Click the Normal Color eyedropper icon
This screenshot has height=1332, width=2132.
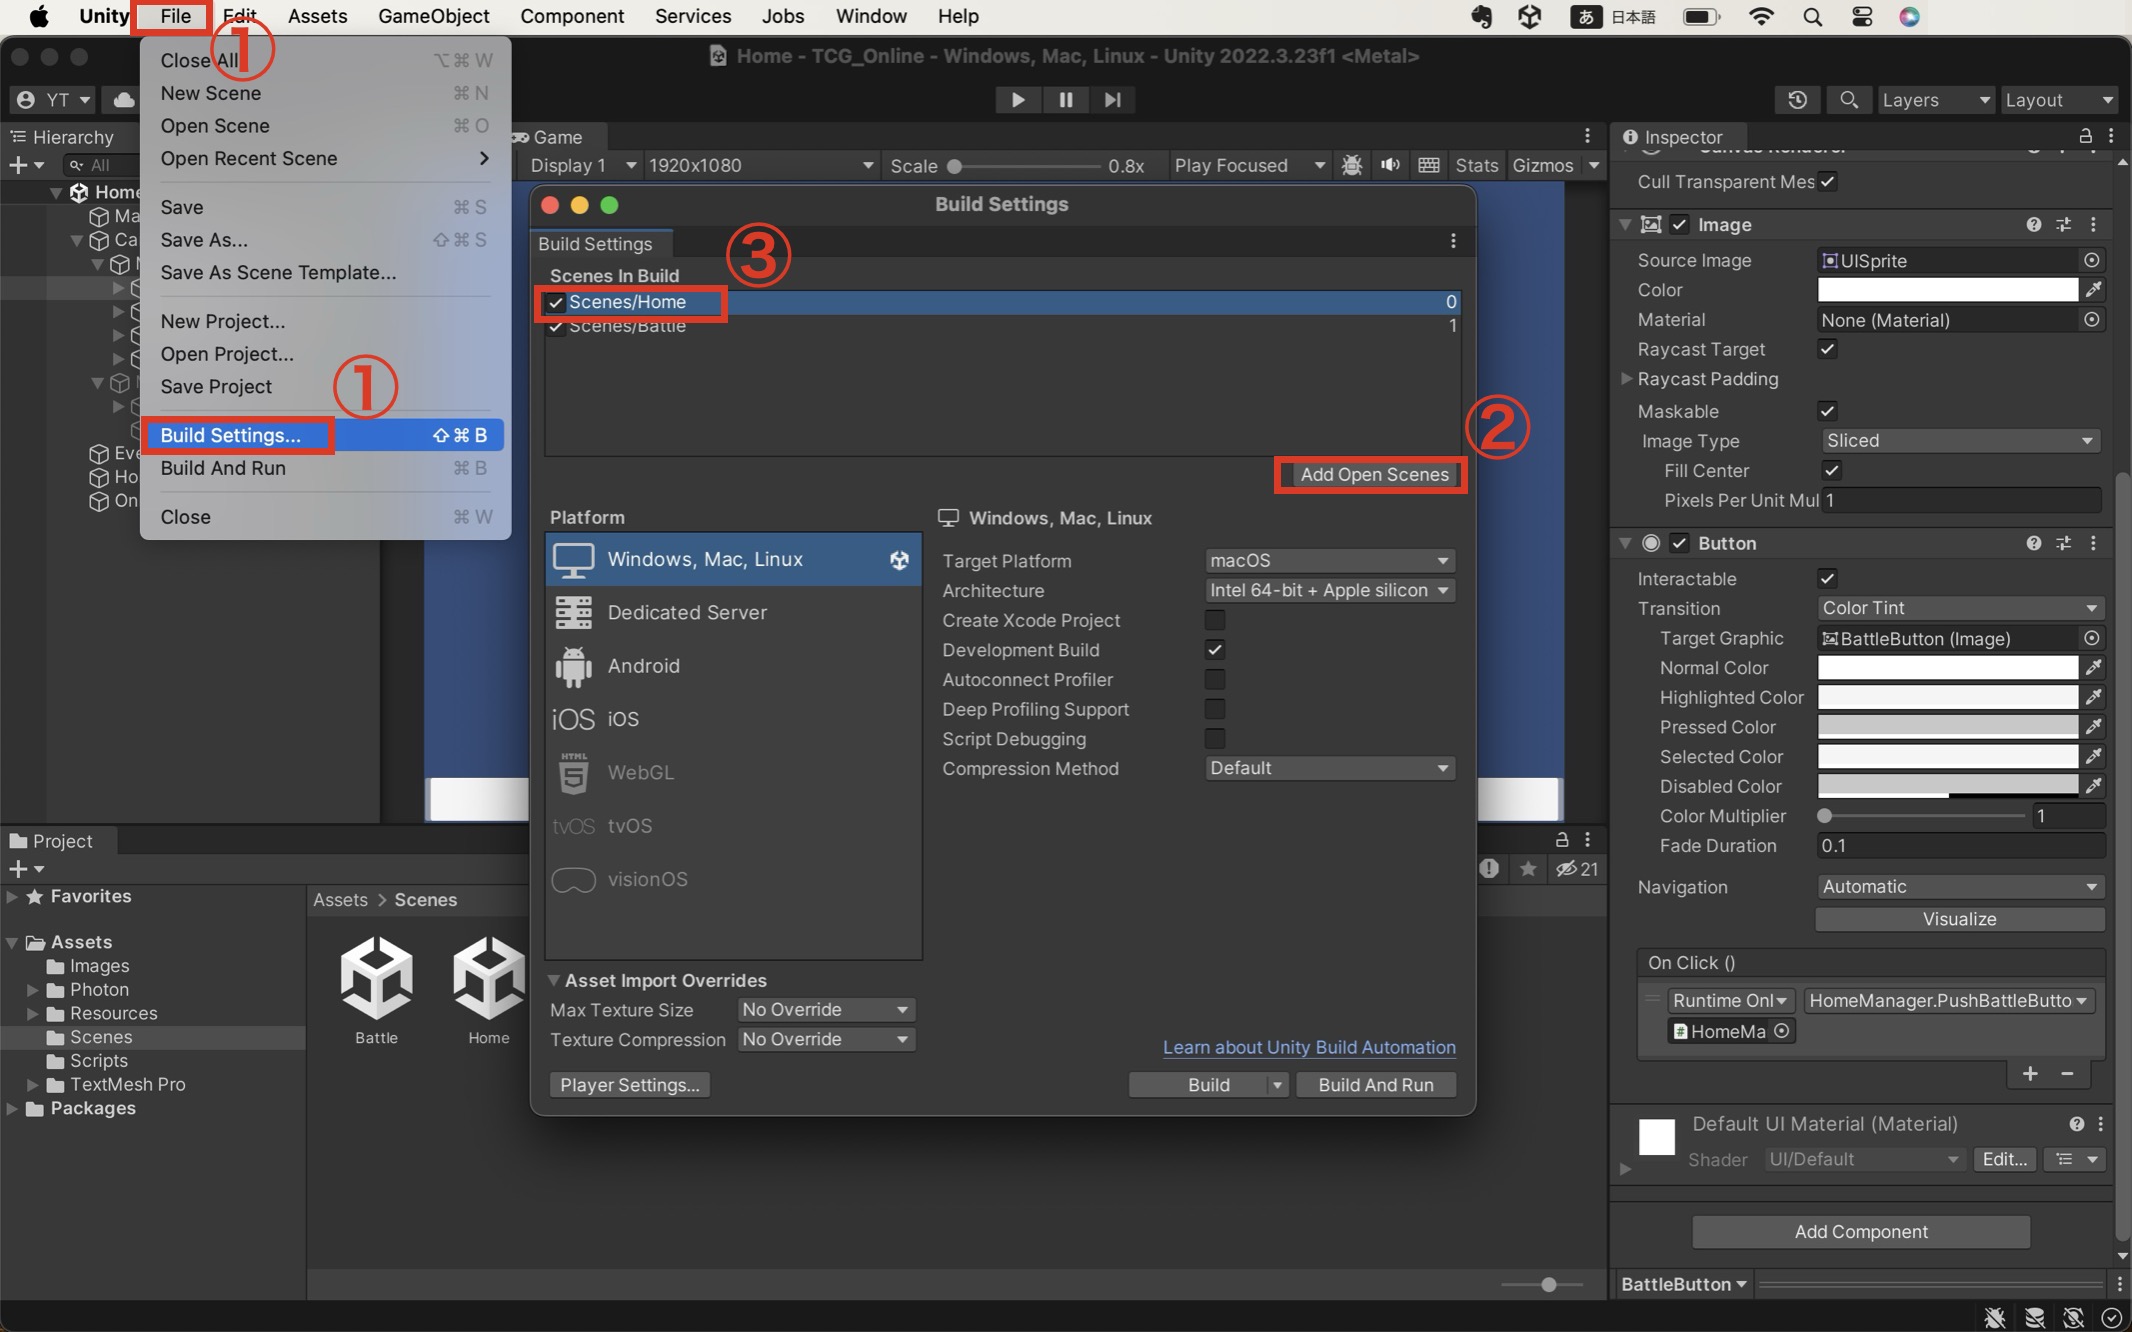(2093, 668)
